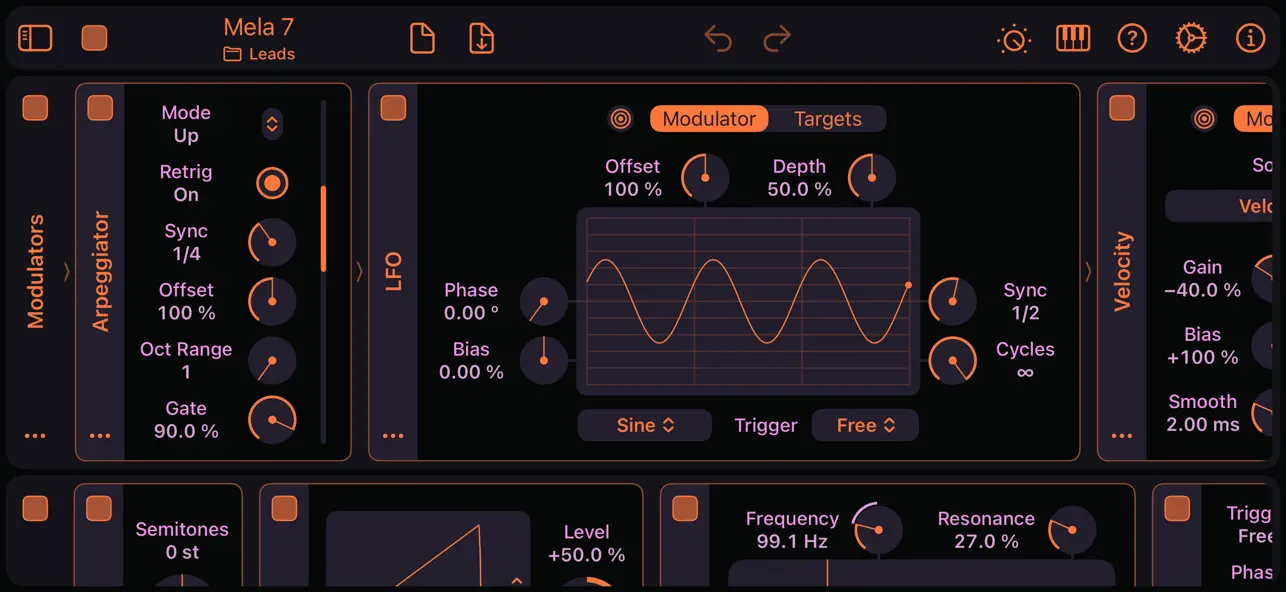Click the LFO Sync 1/2 knob
1286x592 pixels.
point(952,301)
